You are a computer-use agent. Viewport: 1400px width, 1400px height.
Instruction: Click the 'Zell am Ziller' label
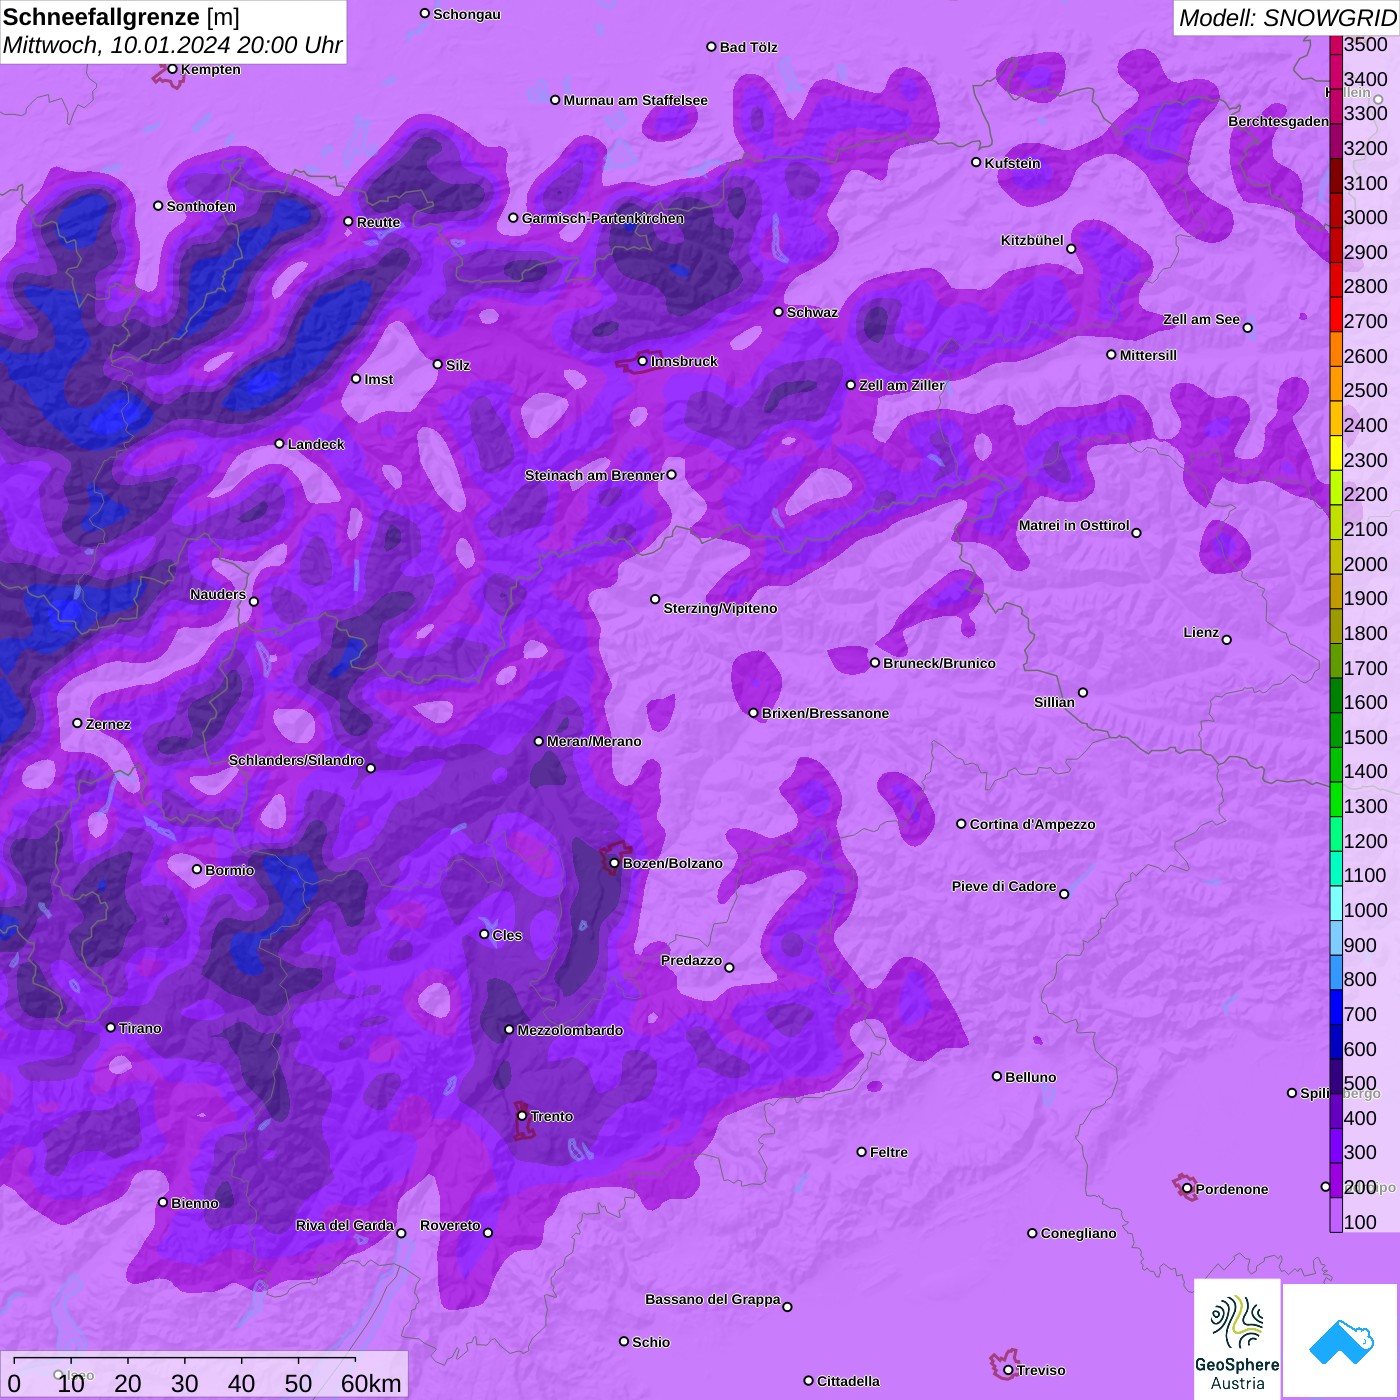click(x=901, y=385)
